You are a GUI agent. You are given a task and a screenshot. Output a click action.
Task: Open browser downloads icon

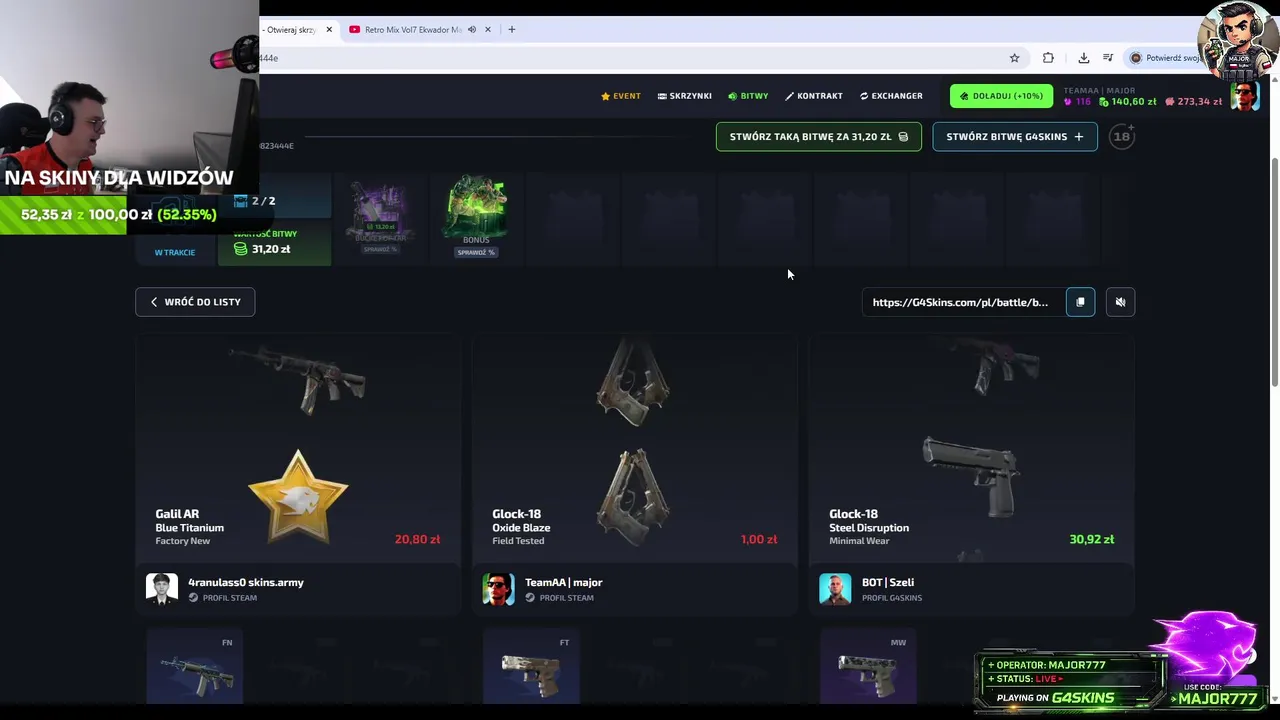(x=1083, y=58)
